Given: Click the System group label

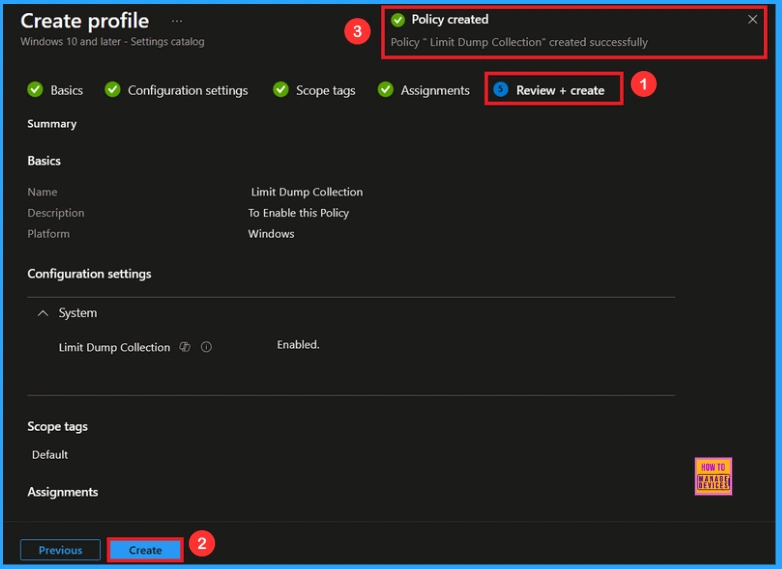Looking at the screenshot, I should tap(78, 313).
